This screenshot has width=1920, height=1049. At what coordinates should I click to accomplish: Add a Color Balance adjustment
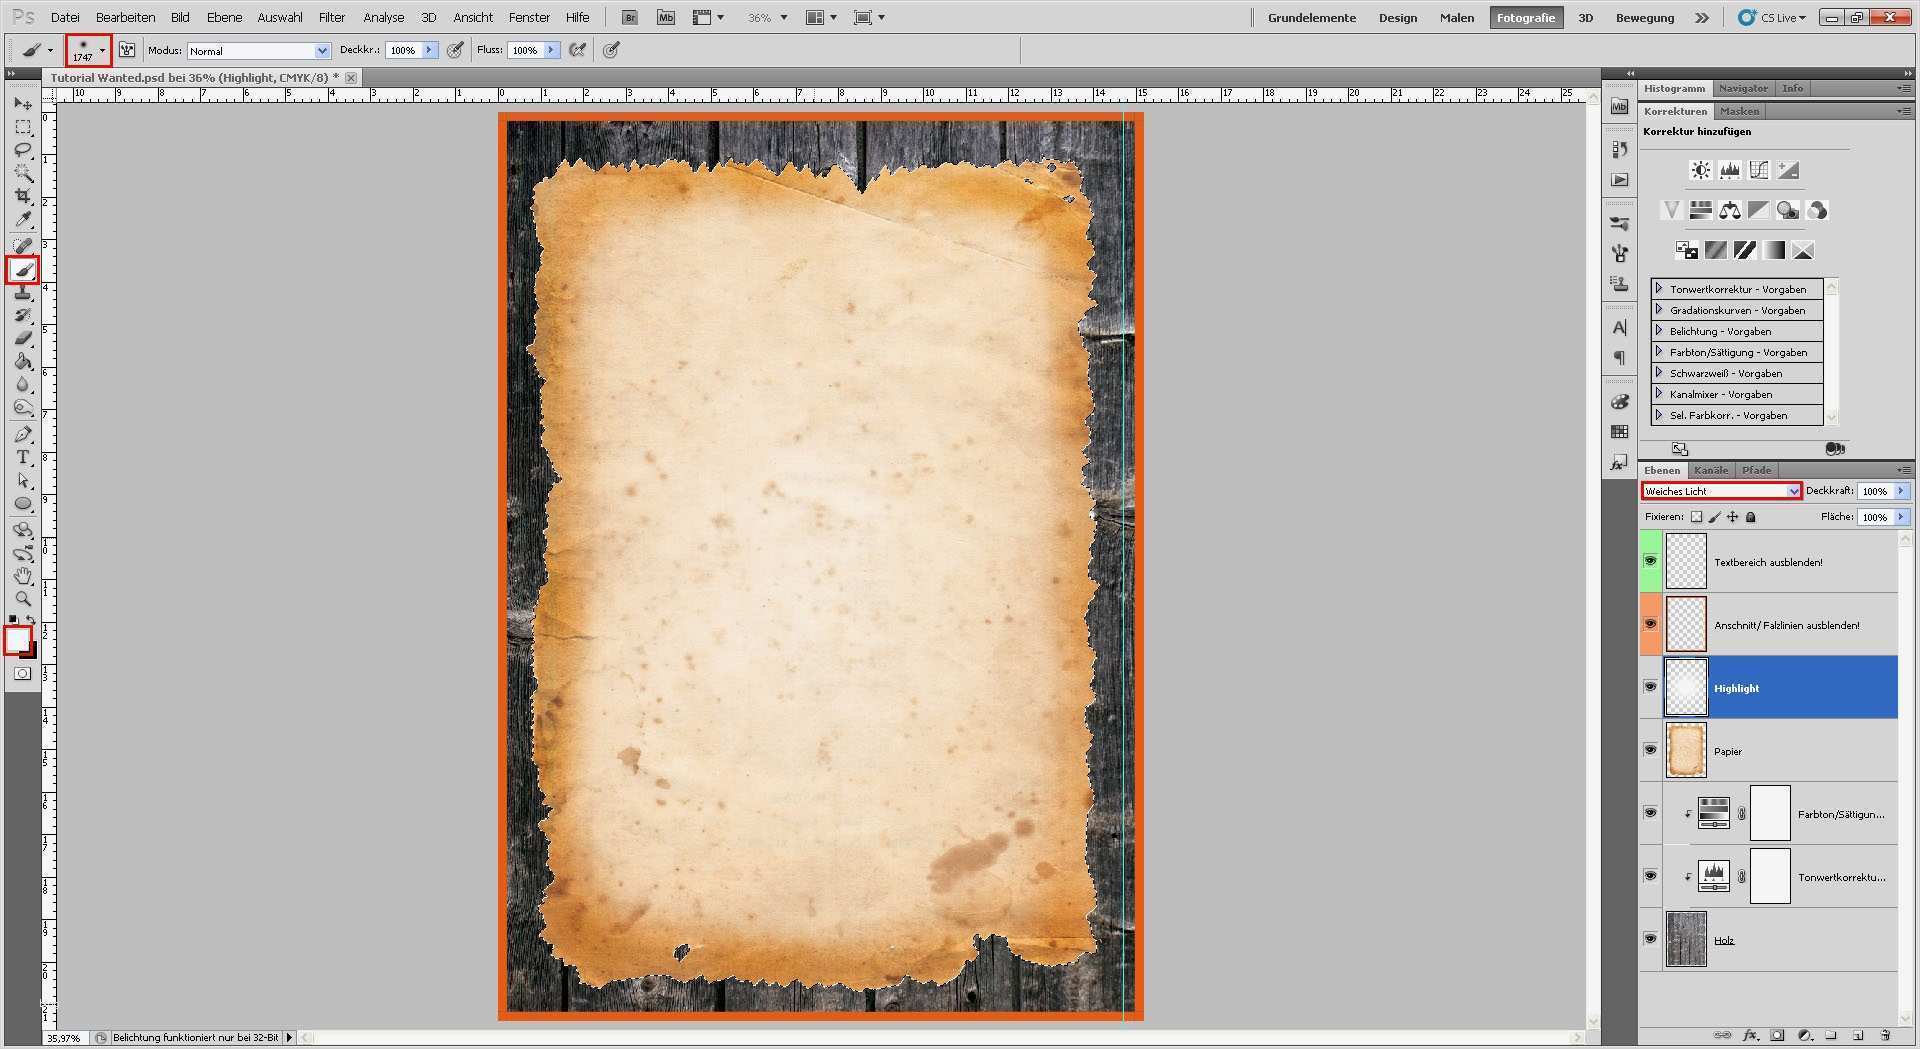coord(1729,211)
